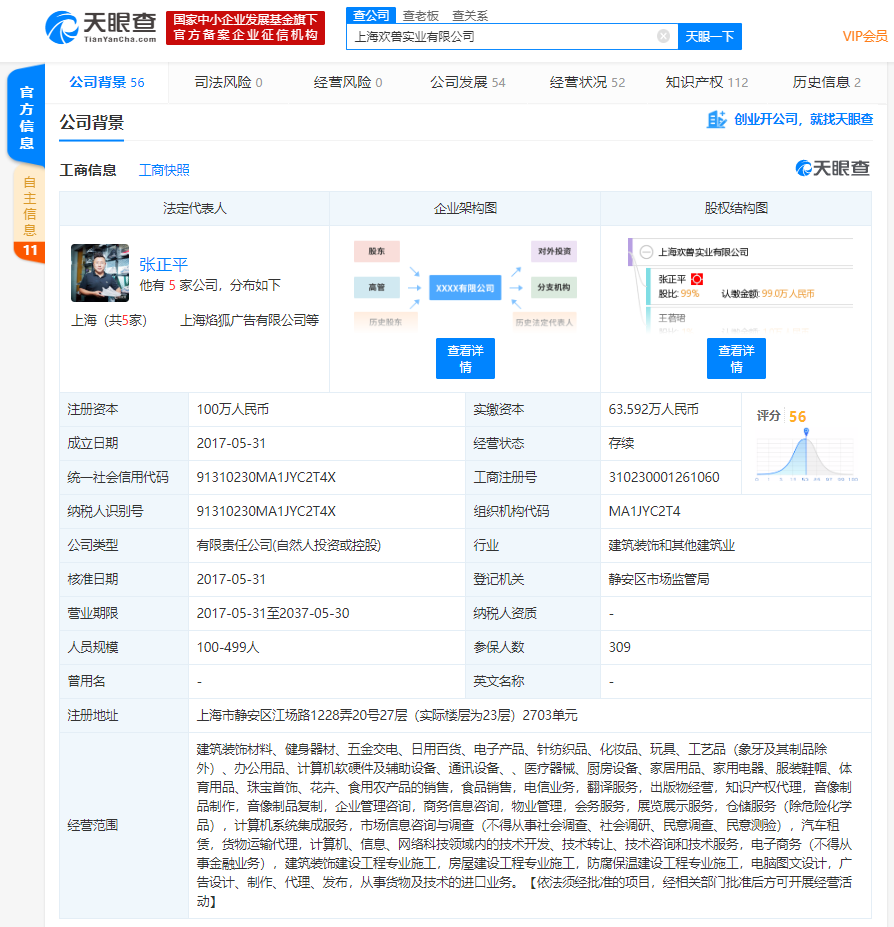894x927 pixels.
Task: Click the operating status value 存续
Action: 621,443
